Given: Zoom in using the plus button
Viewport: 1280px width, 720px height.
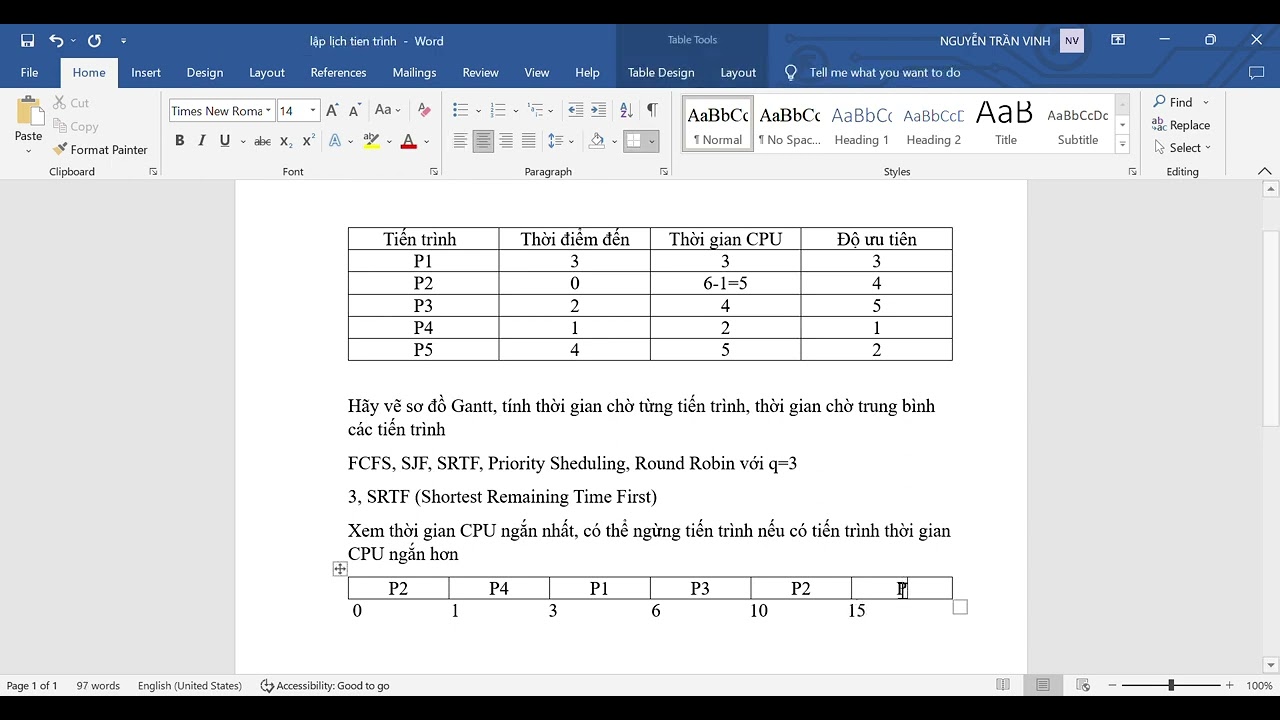Looking at the screenshot, I should pos(1230,686).
